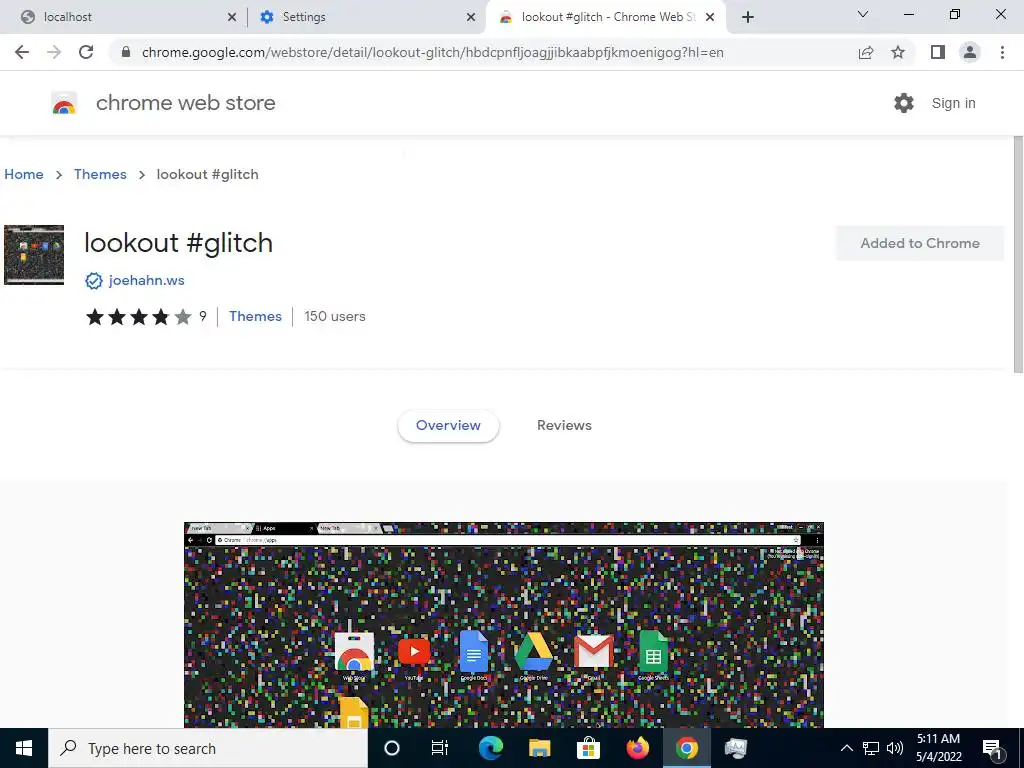Open the theme preview screenshot

[x=504, y=625]
